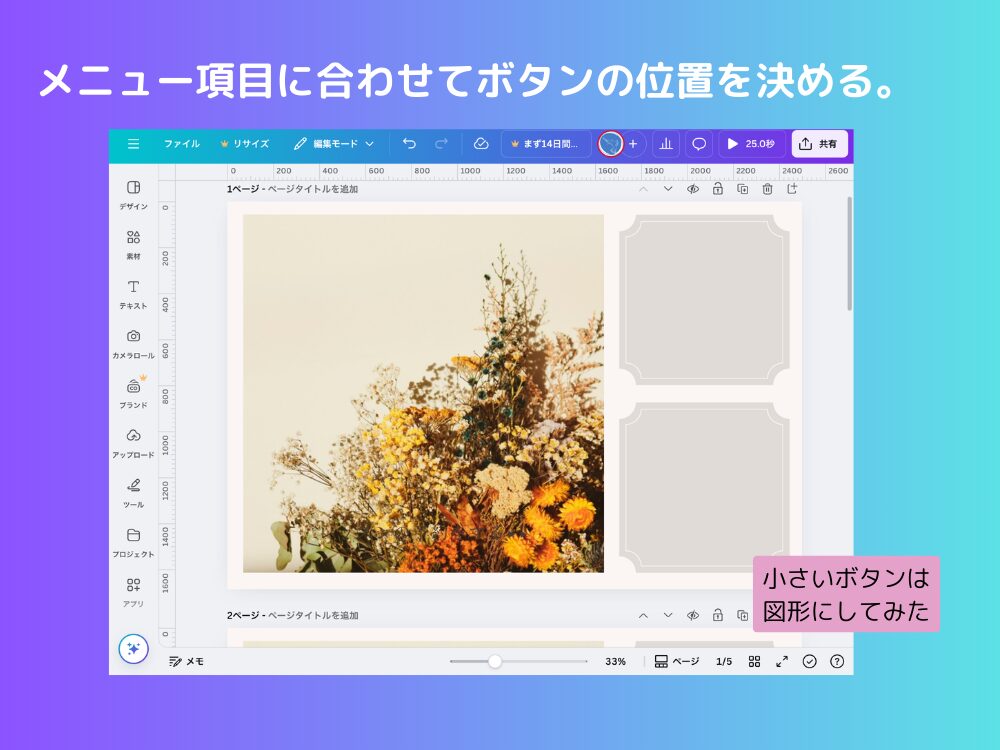
Task: Open the アップロード (Uploads) panel
Action: [134, 442]
